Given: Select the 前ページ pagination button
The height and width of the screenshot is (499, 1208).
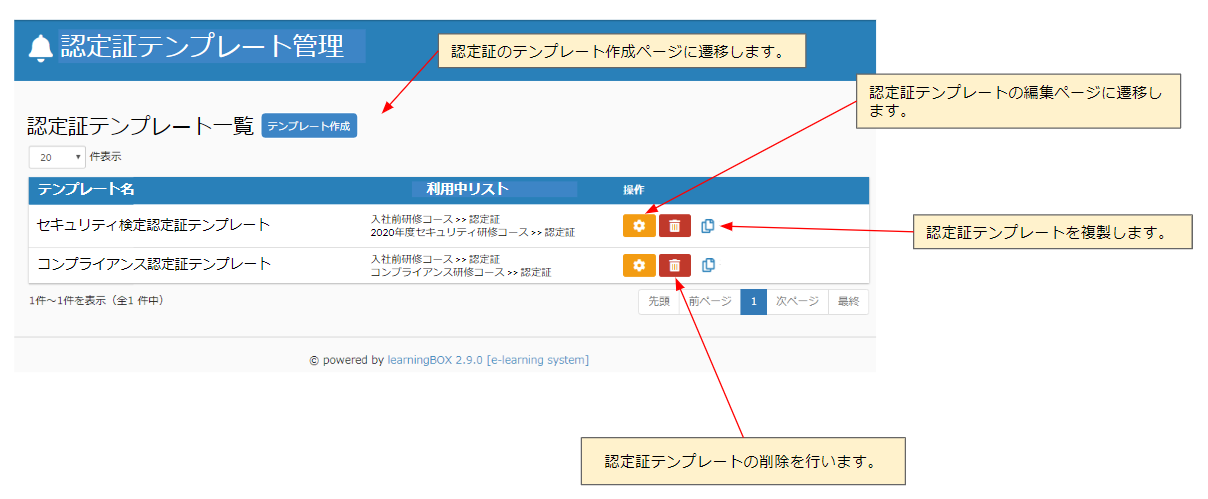Looking at the screenshot, I should tap(709, 302).
